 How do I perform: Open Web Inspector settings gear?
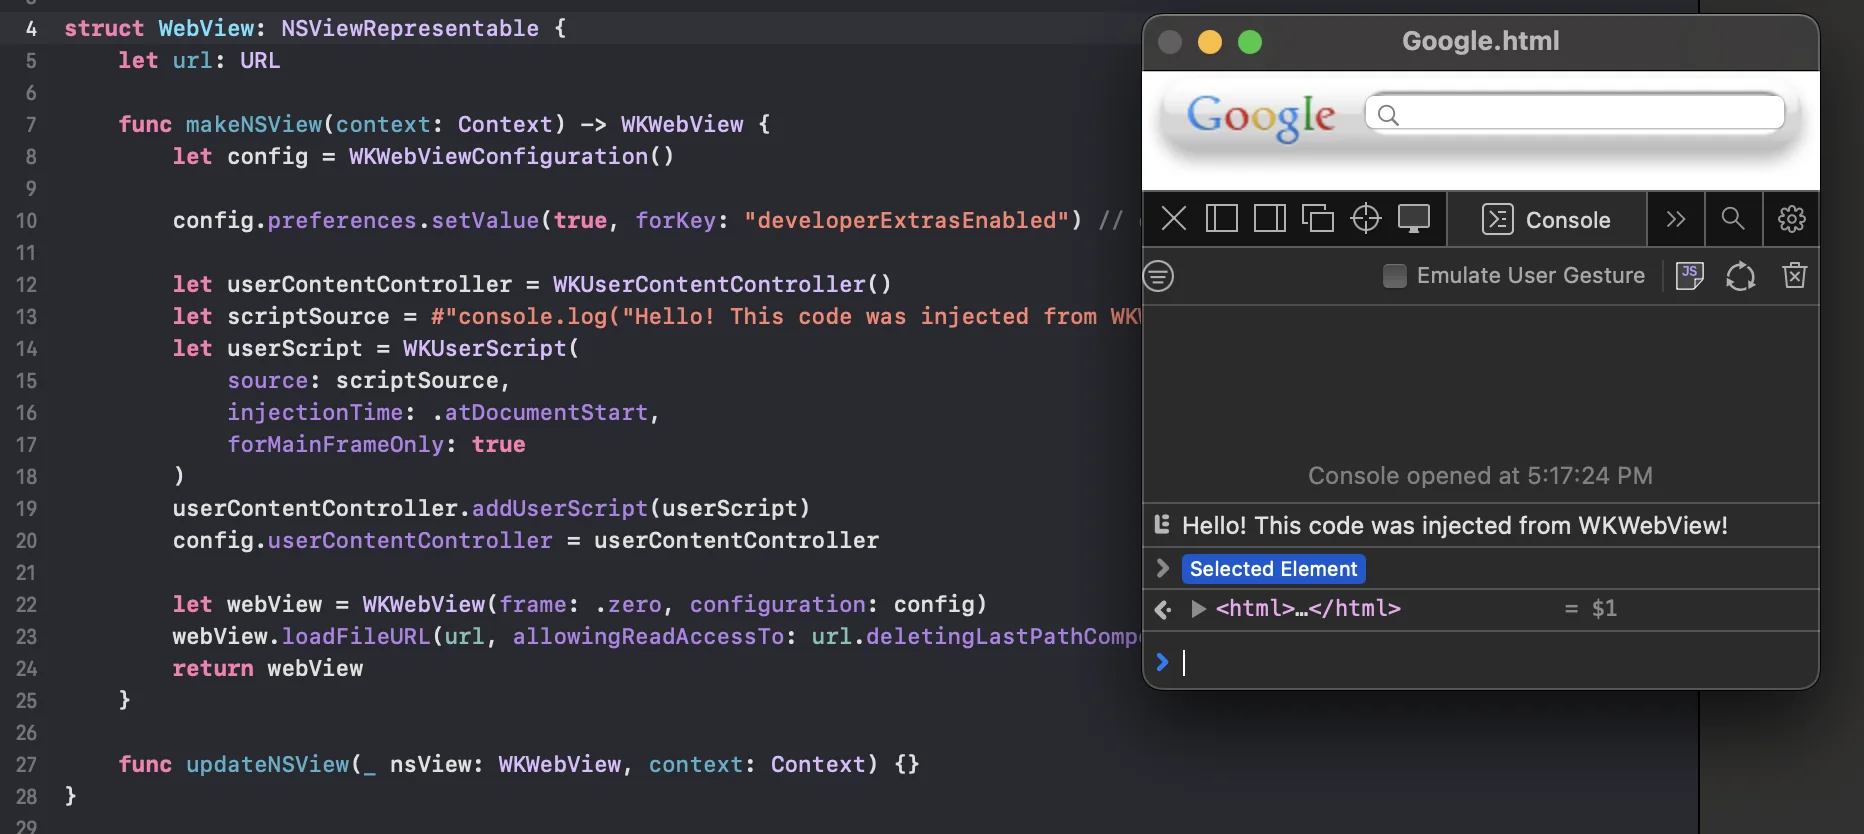point(1791,219)
